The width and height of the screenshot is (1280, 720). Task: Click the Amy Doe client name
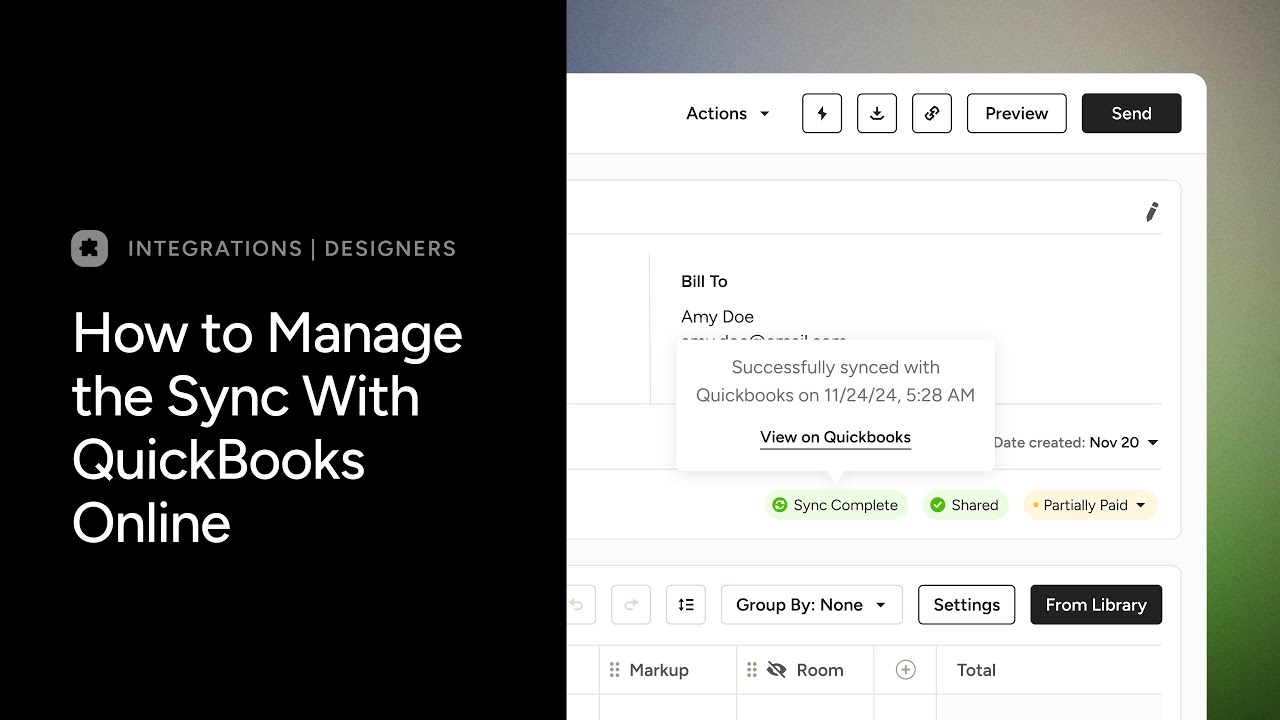[x=717, y=316]
